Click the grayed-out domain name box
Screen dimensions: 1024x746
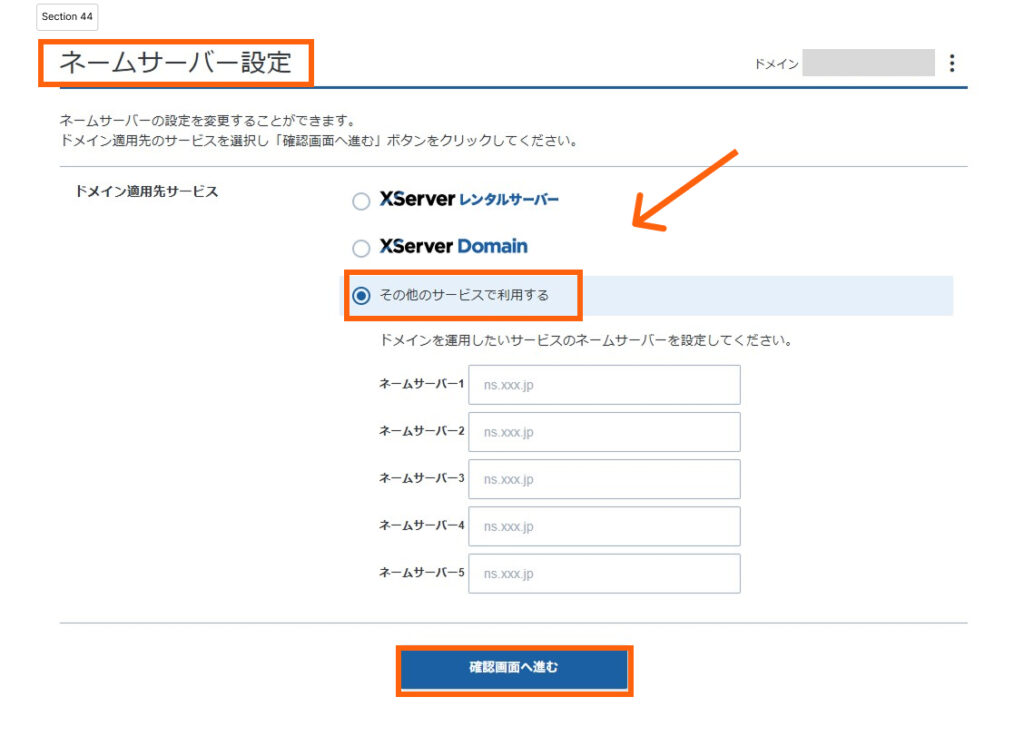click(x=868, y=63)
